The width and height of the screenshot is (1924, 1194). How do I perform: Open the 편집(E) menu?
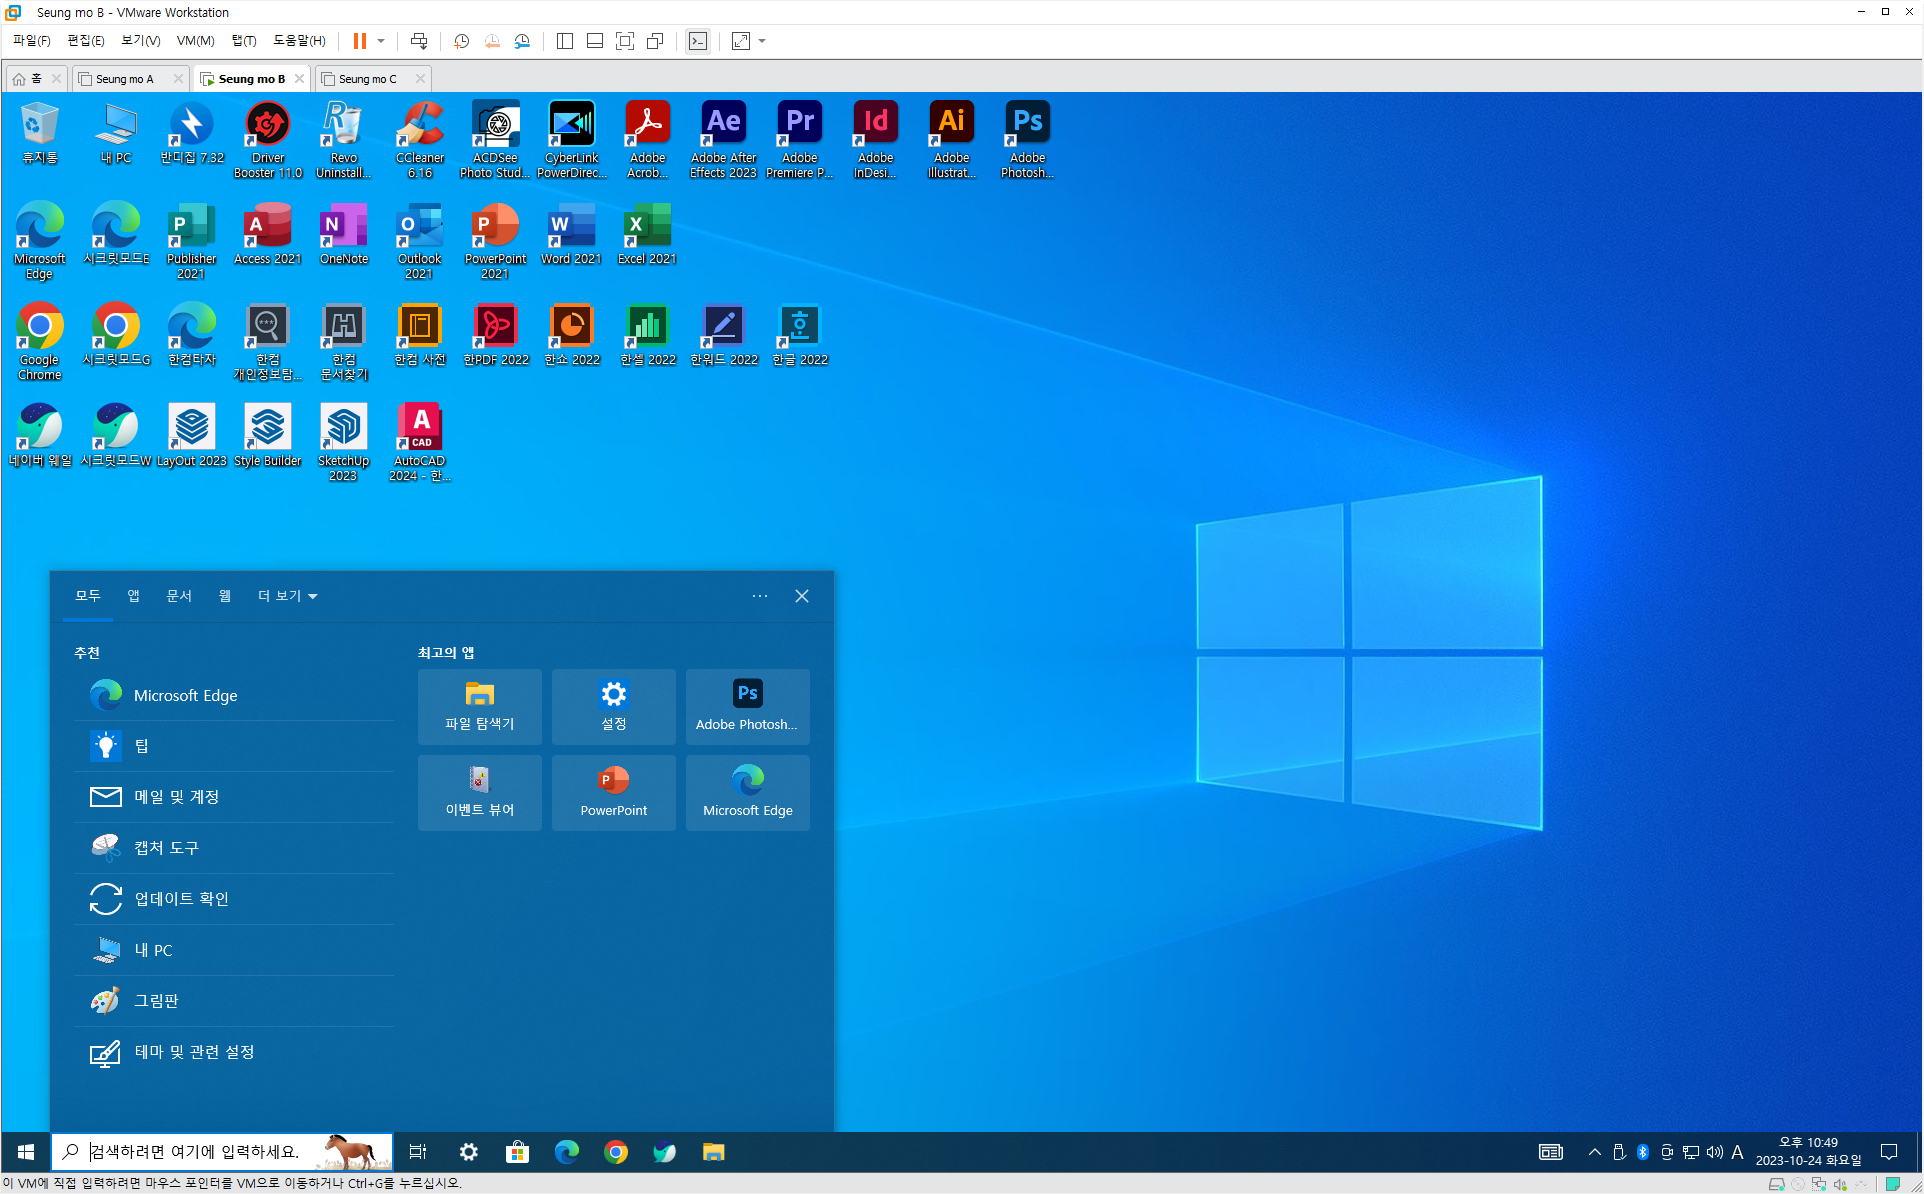pyautogui.click(x=85, y=41)
